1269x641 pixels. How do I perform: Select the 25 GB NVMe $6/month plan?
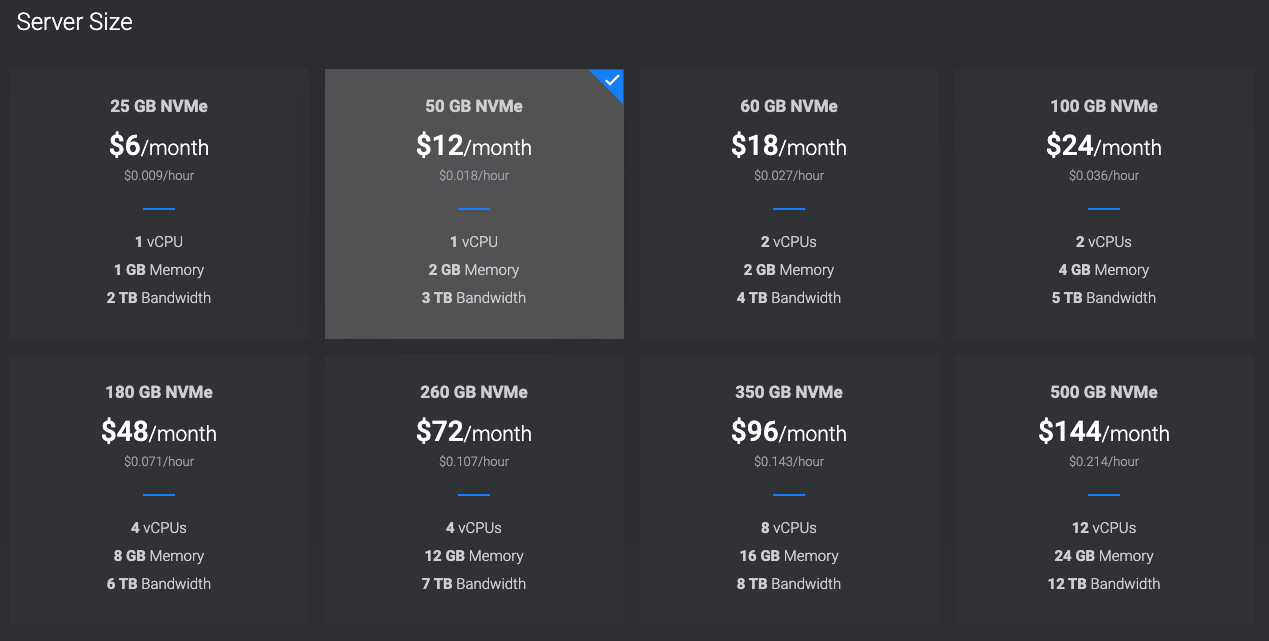click(159, 204)
